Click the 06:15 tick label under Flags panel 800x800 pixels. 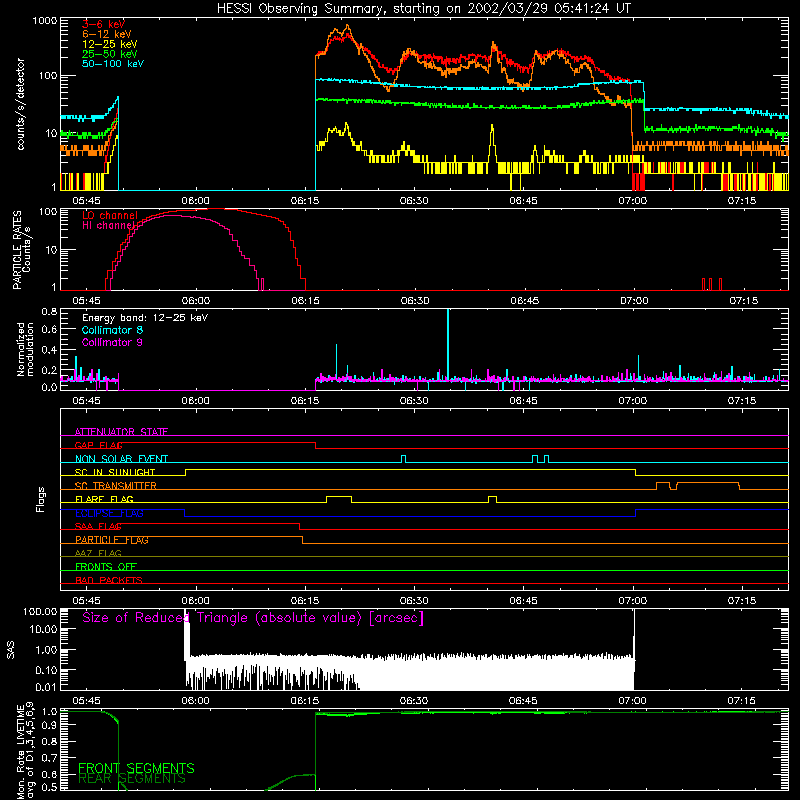tap(305, 601)
